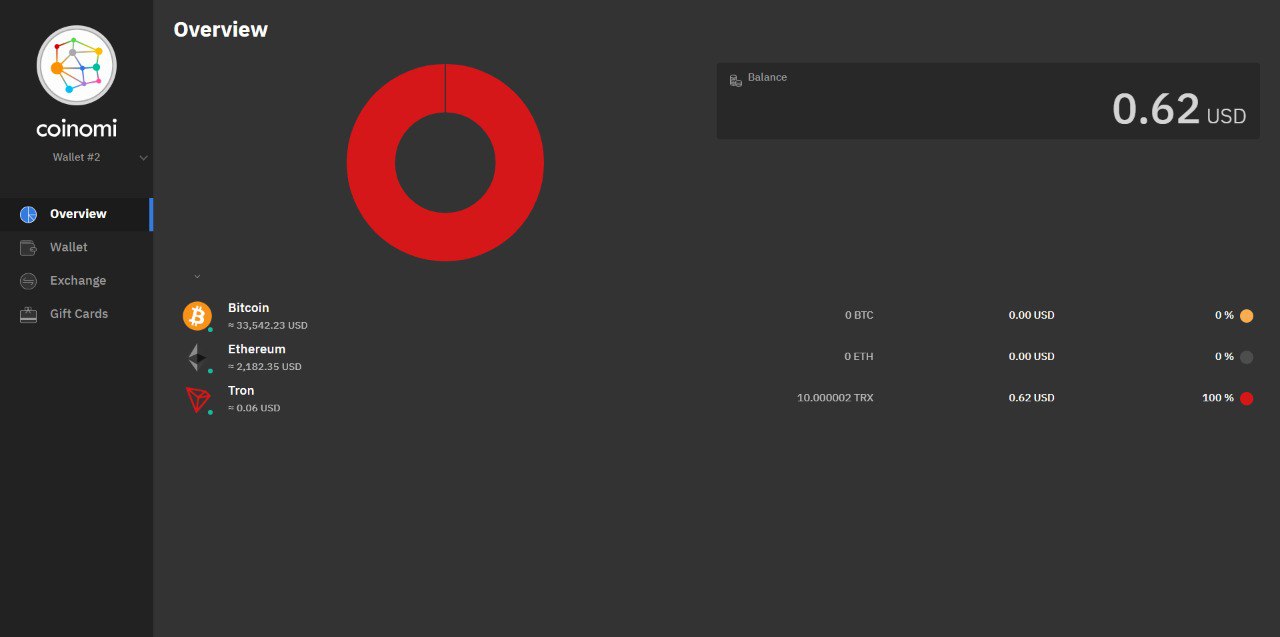Click the Balance coins icon

click(x=736, y=79)
